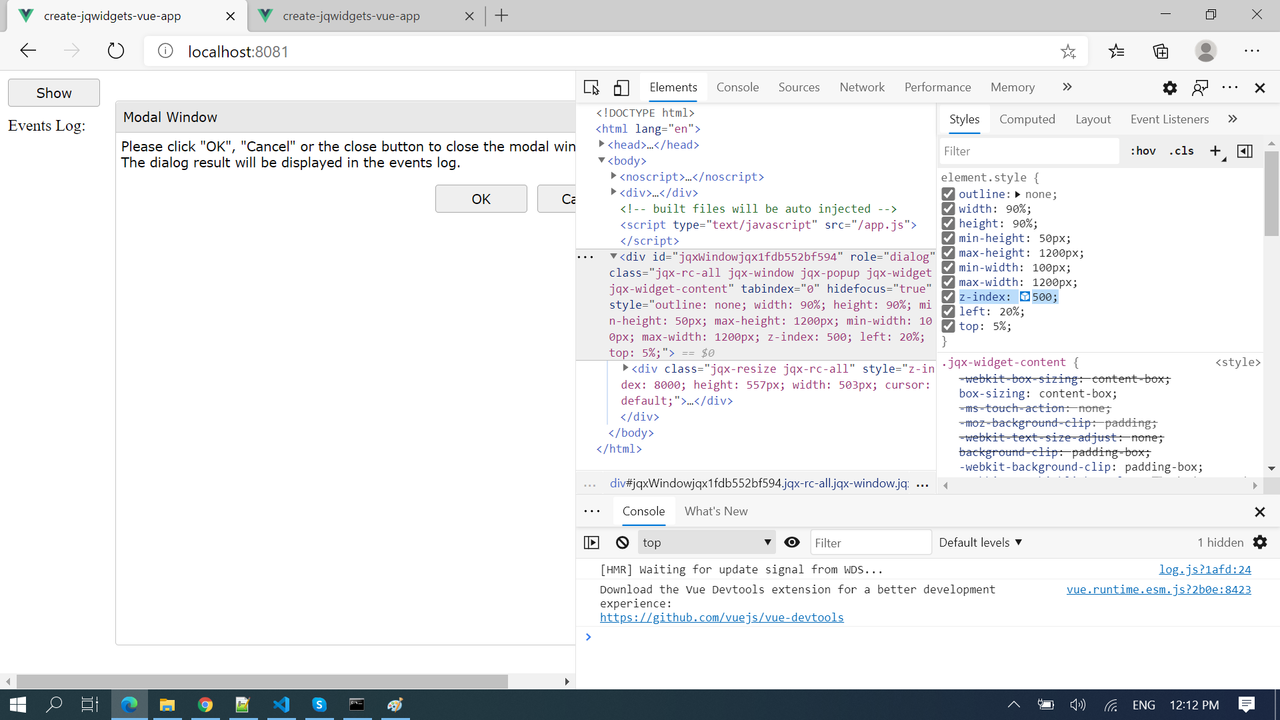Open browser settings and more menu
The height and width of the screenshot is (720, 1280).
(x=1252, y=51)
